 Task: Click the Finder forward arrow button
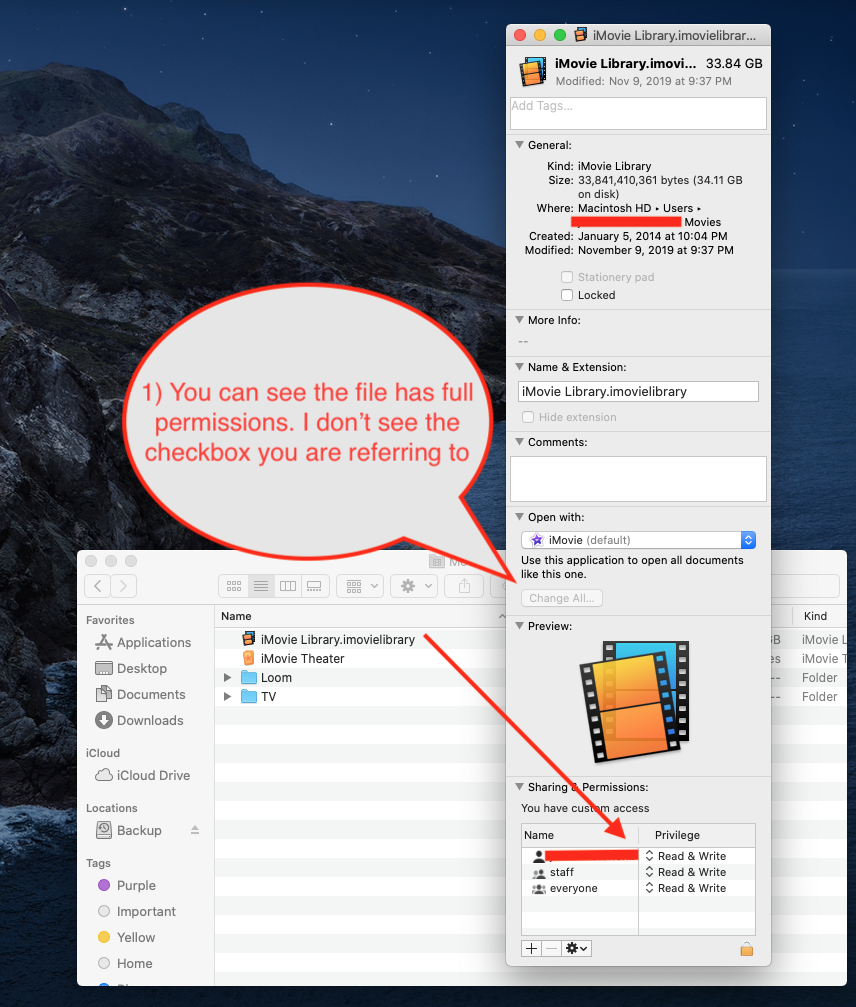(x=123, y=586)
